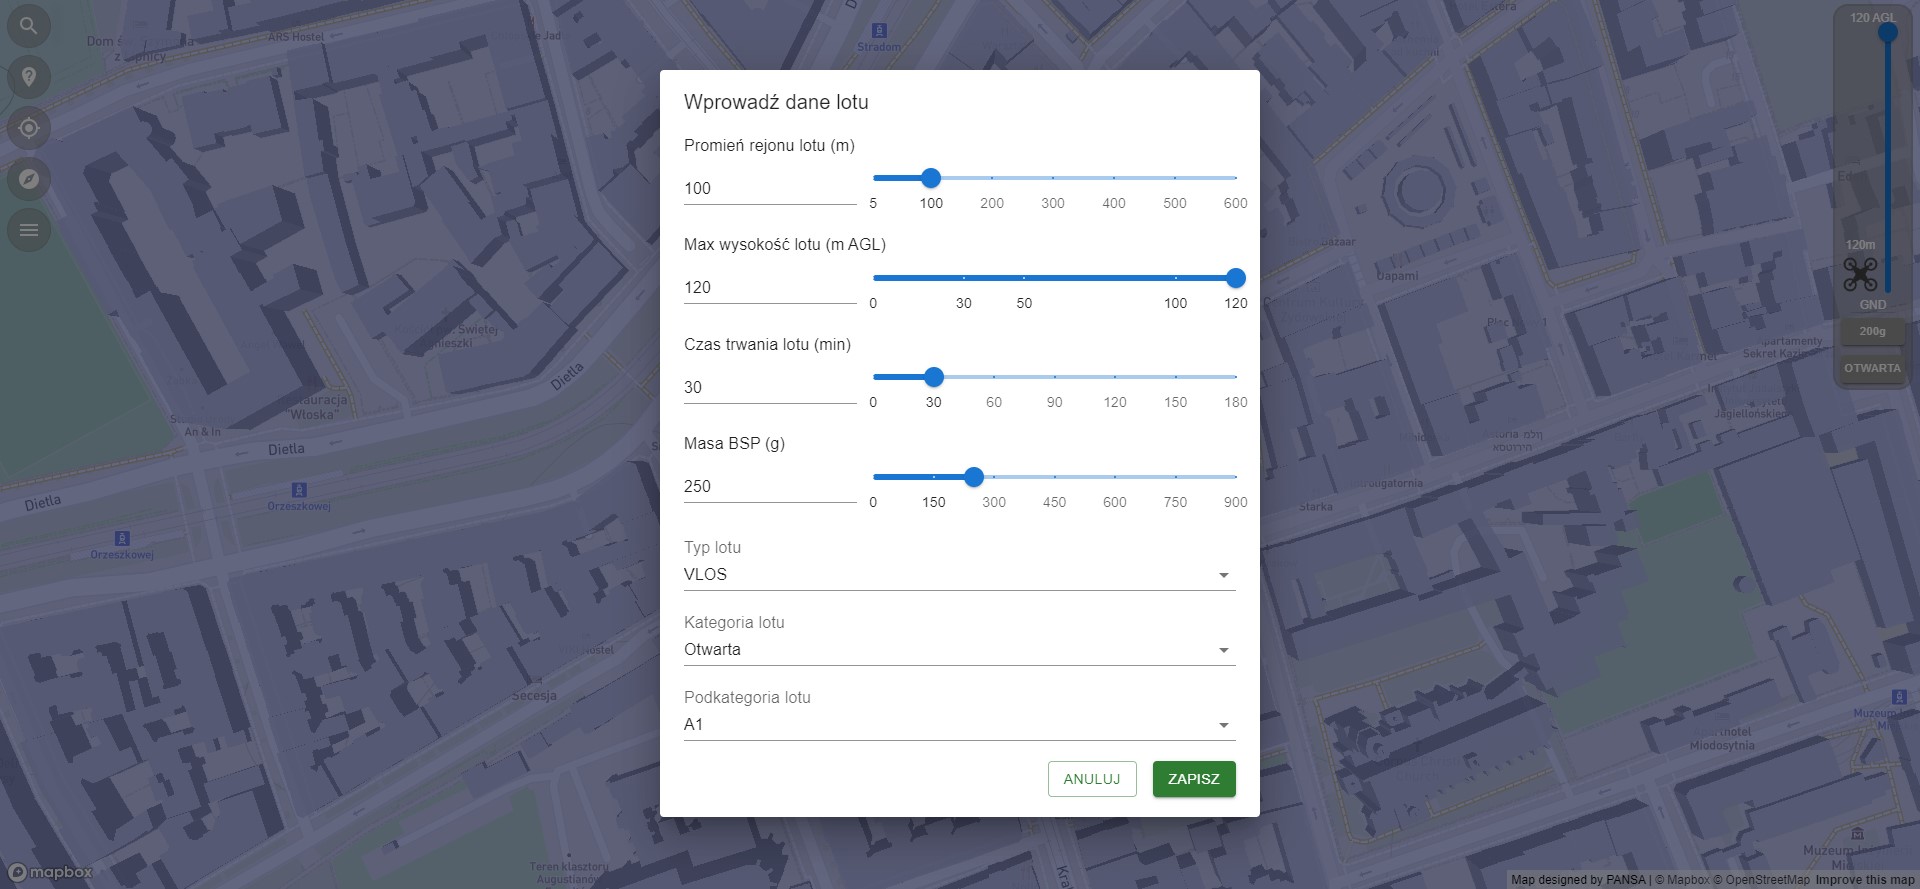The image size is (1920, 889).
Task: Open the Typ lotu dropdown arrow
Action: click(x=1223, y=575)
